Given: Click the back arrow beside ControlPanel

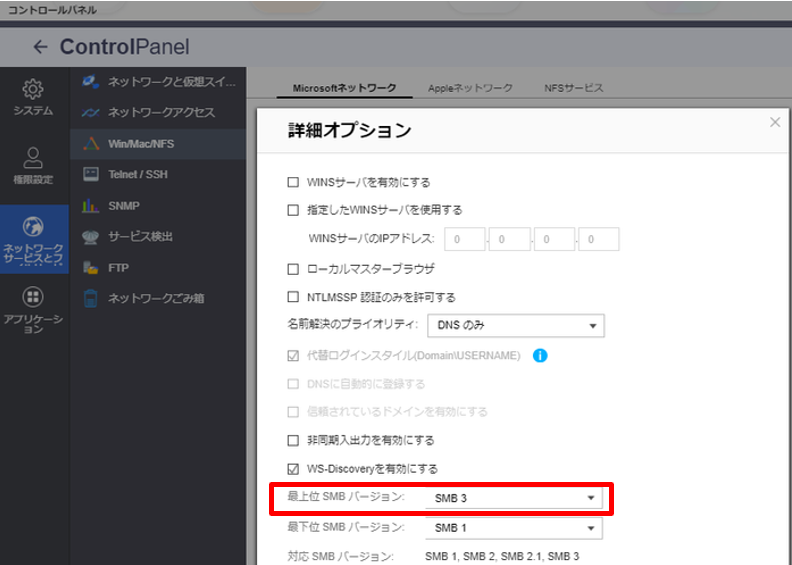Looking at the screenshot, I should [40, 47].
